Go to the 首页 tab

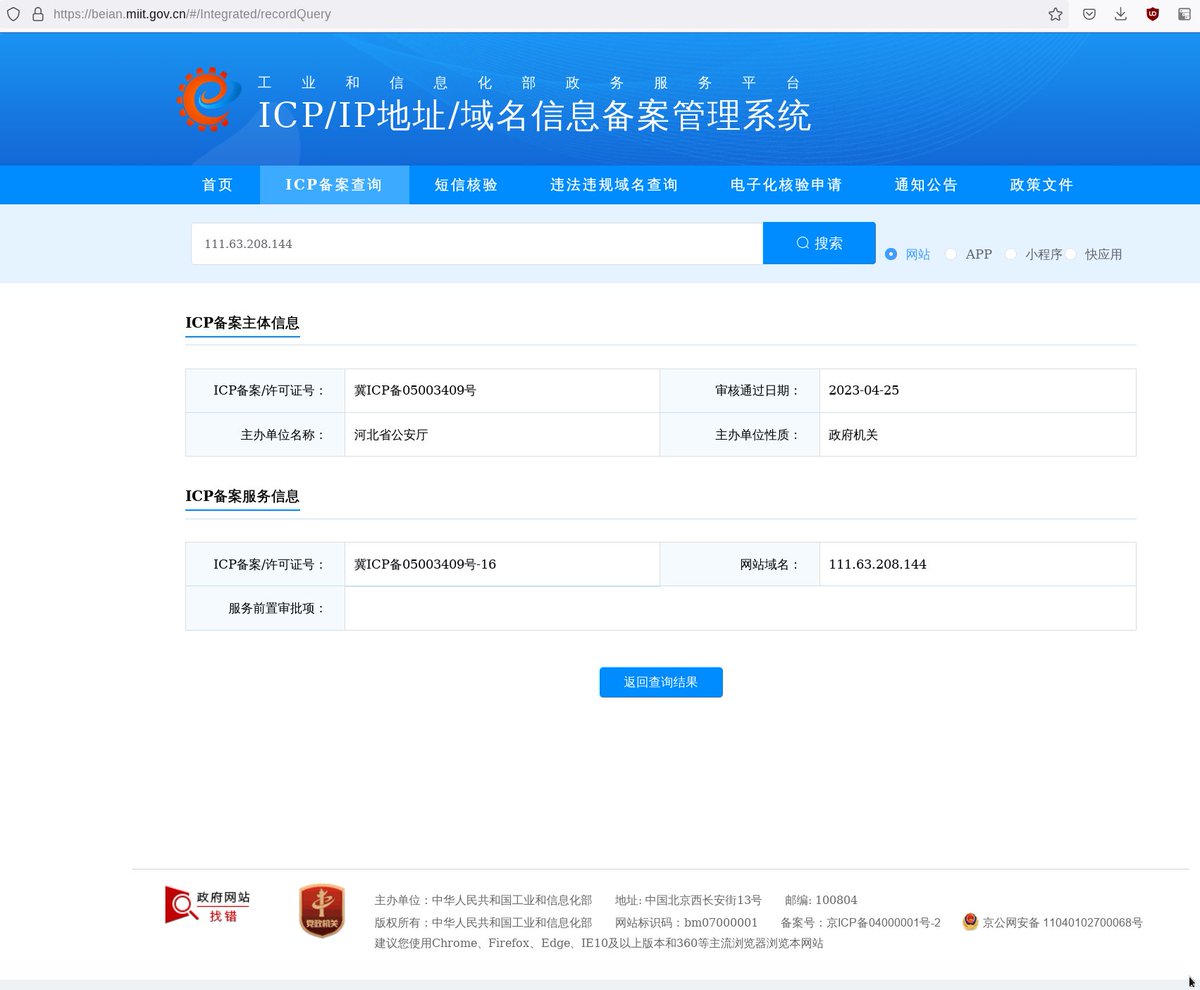[x=218, y=185]
